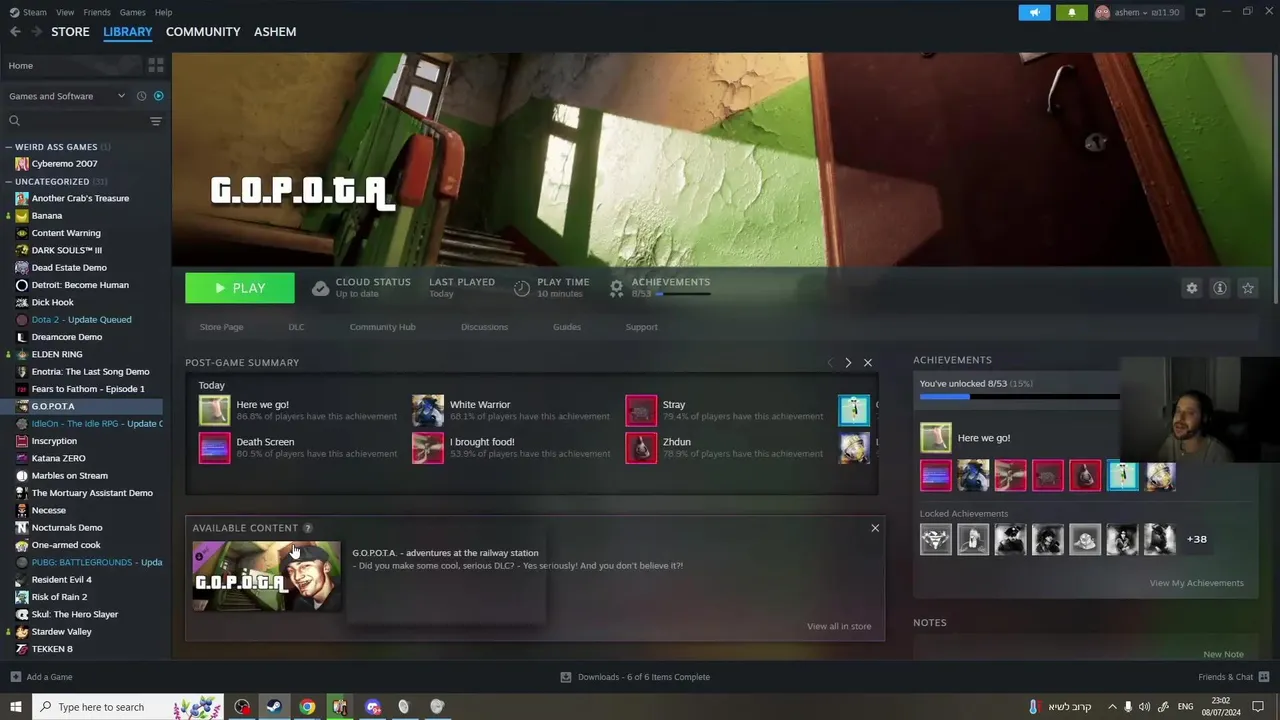
Task: Click the Death Screen achievement icon
Action: (214, 447)
